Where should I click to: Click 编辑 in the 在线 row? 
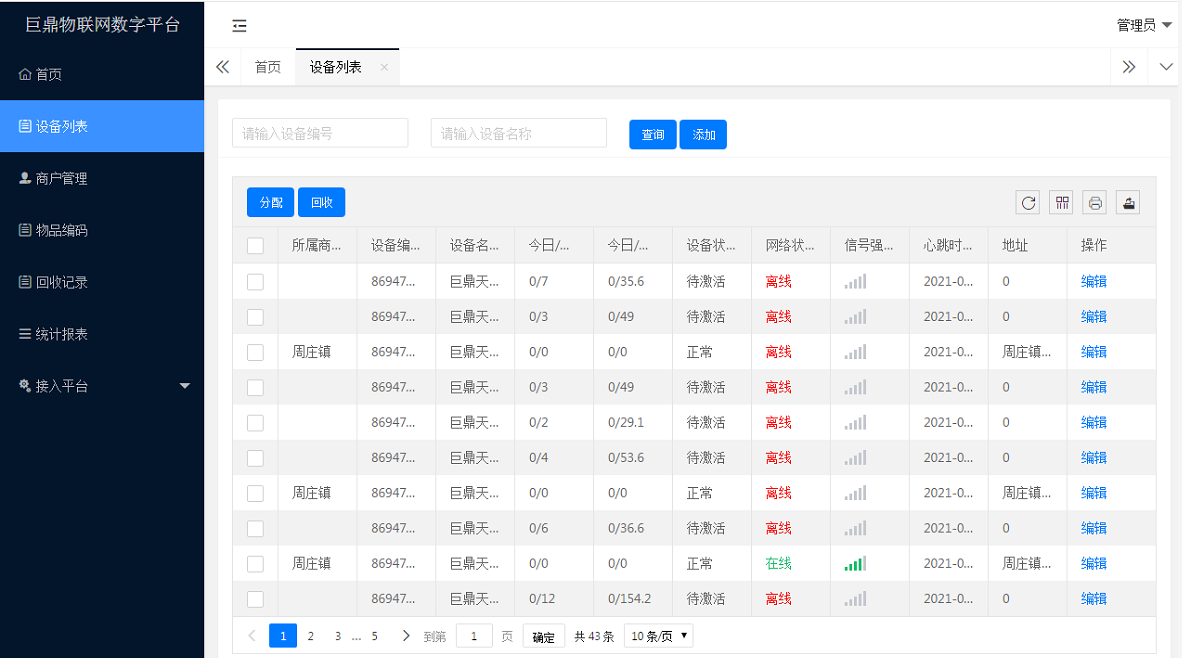point(1094,563)
